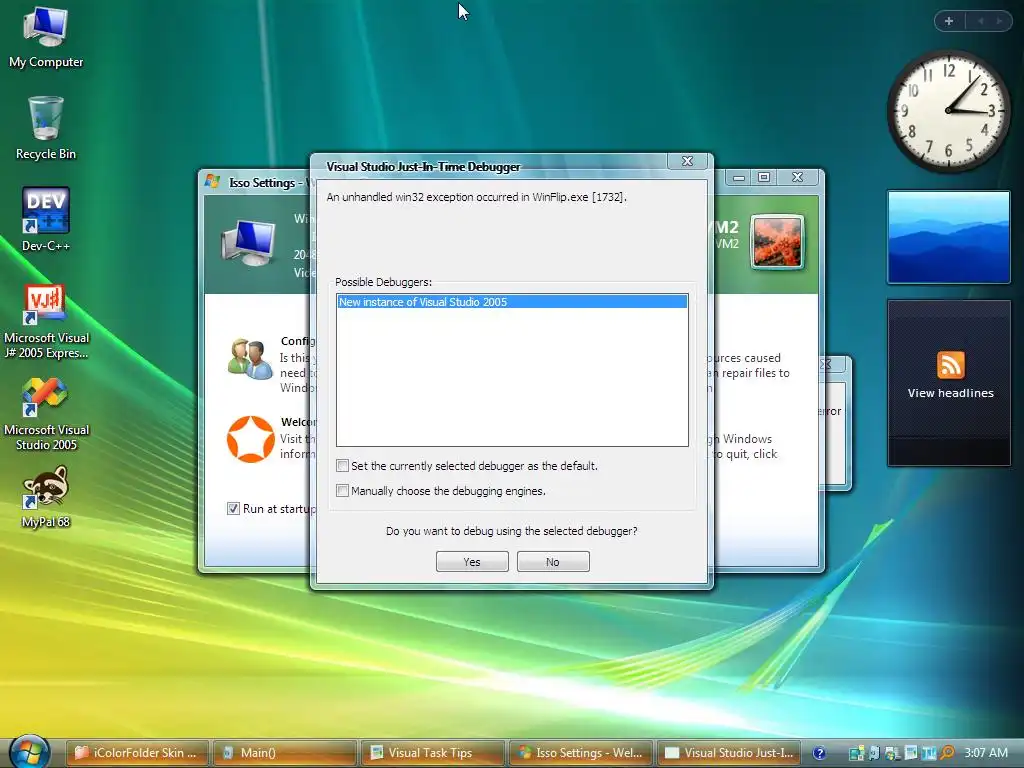Click the blue help question mark tray icon

[820, 753]
